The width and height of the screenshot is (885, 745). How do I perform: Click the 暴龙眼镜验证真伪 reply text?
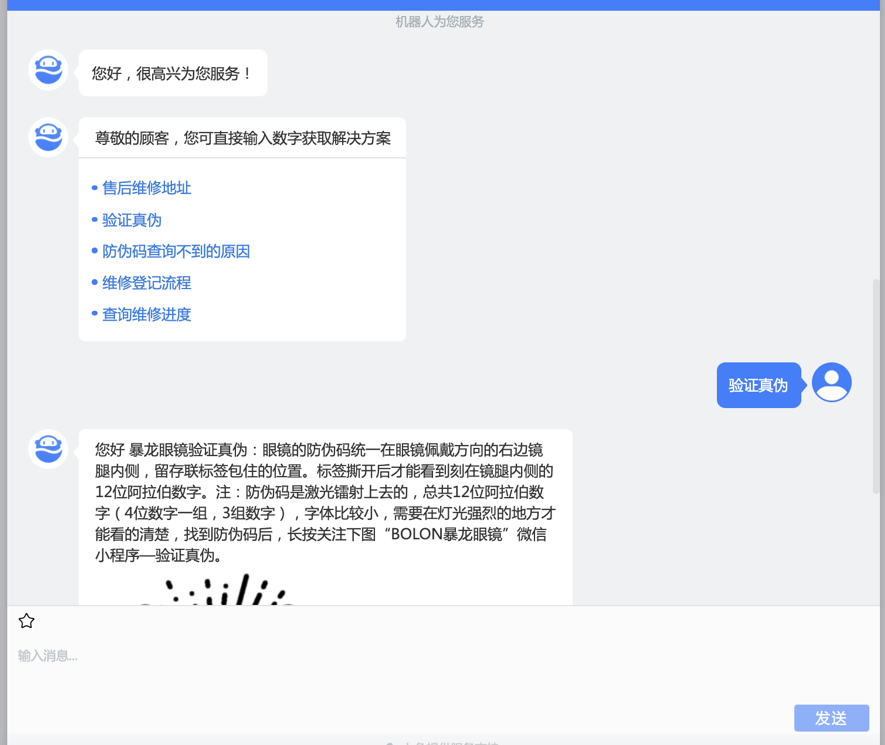[x=324, y=502]
